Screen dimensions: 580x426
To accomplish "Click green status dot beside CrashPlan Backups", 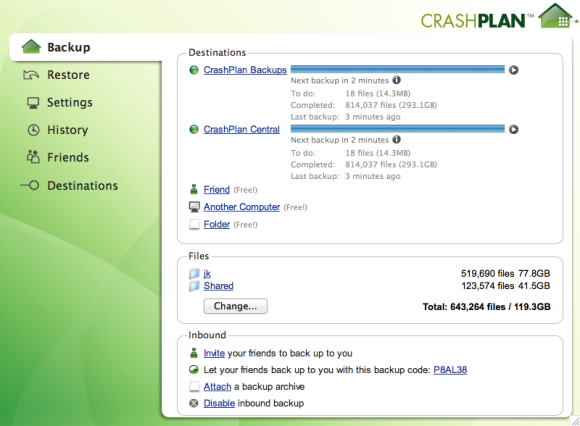I will pos(194,70).
